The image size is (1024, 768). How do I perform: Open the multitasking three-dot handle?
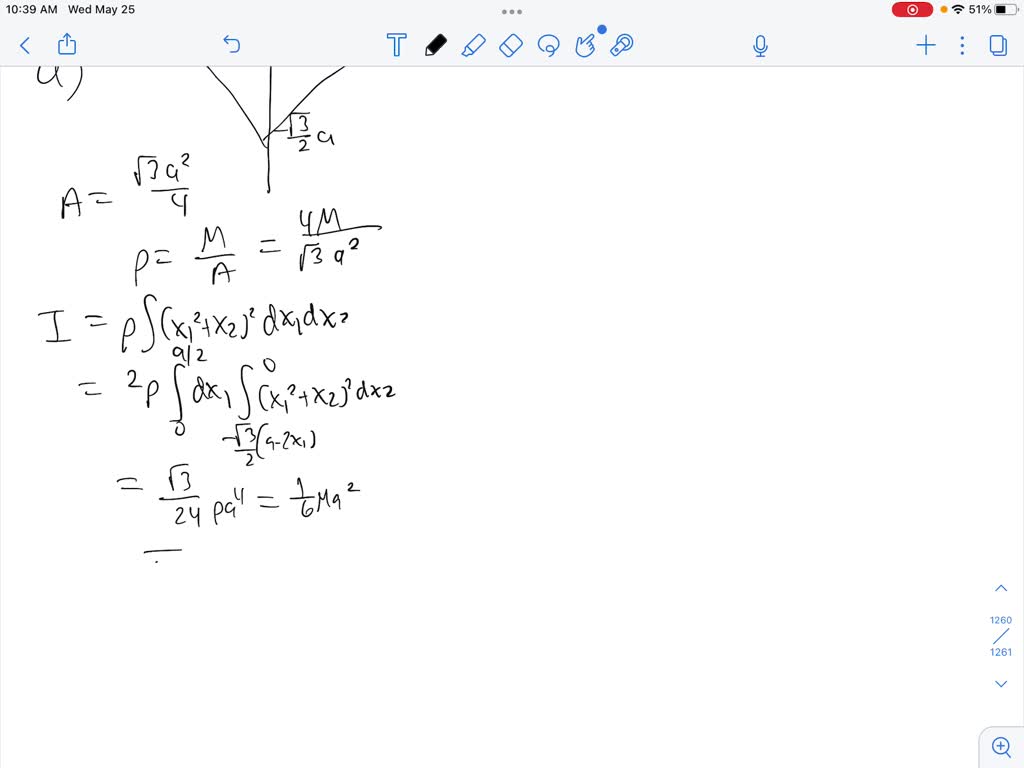pyautogui.click(x=512, y=12)
